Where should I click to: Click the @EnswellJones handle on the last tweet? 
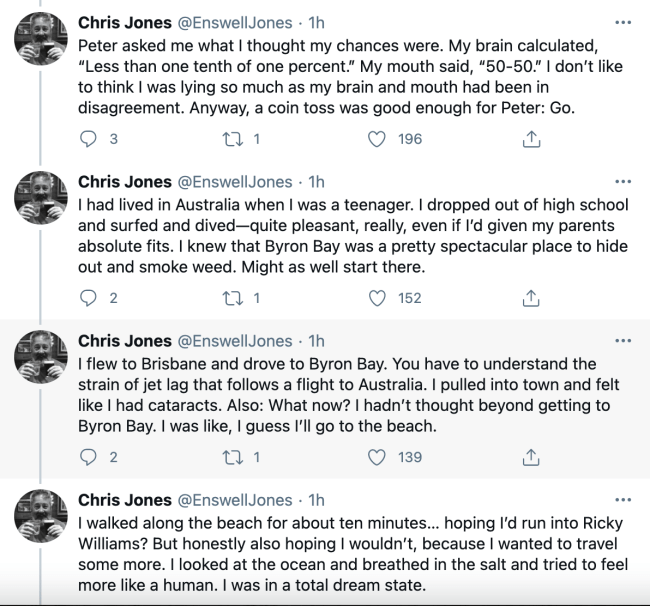pos(235,500)
